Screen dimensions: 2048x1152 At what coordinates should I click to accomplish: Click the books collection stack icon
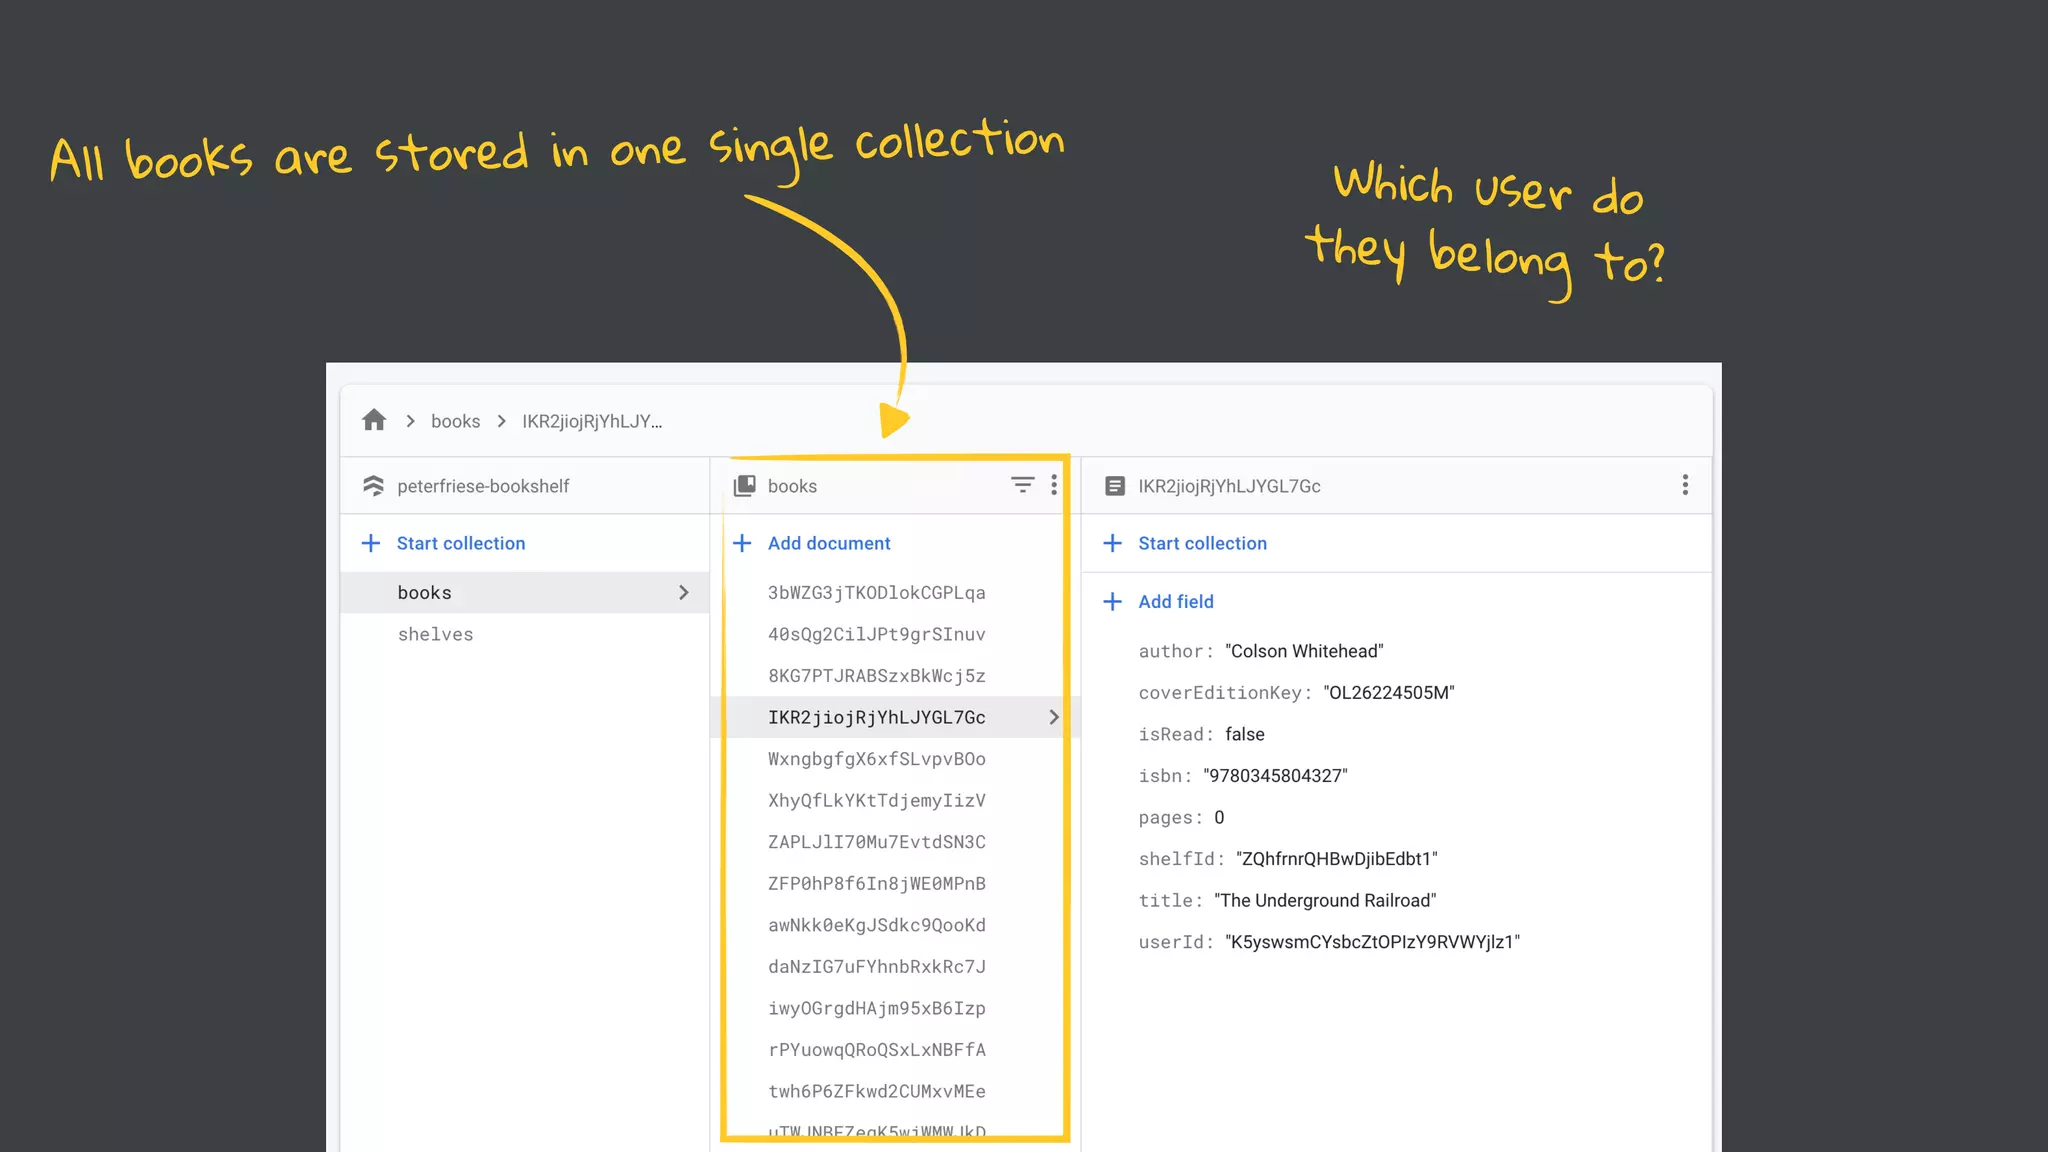click(x=745, y=486)
